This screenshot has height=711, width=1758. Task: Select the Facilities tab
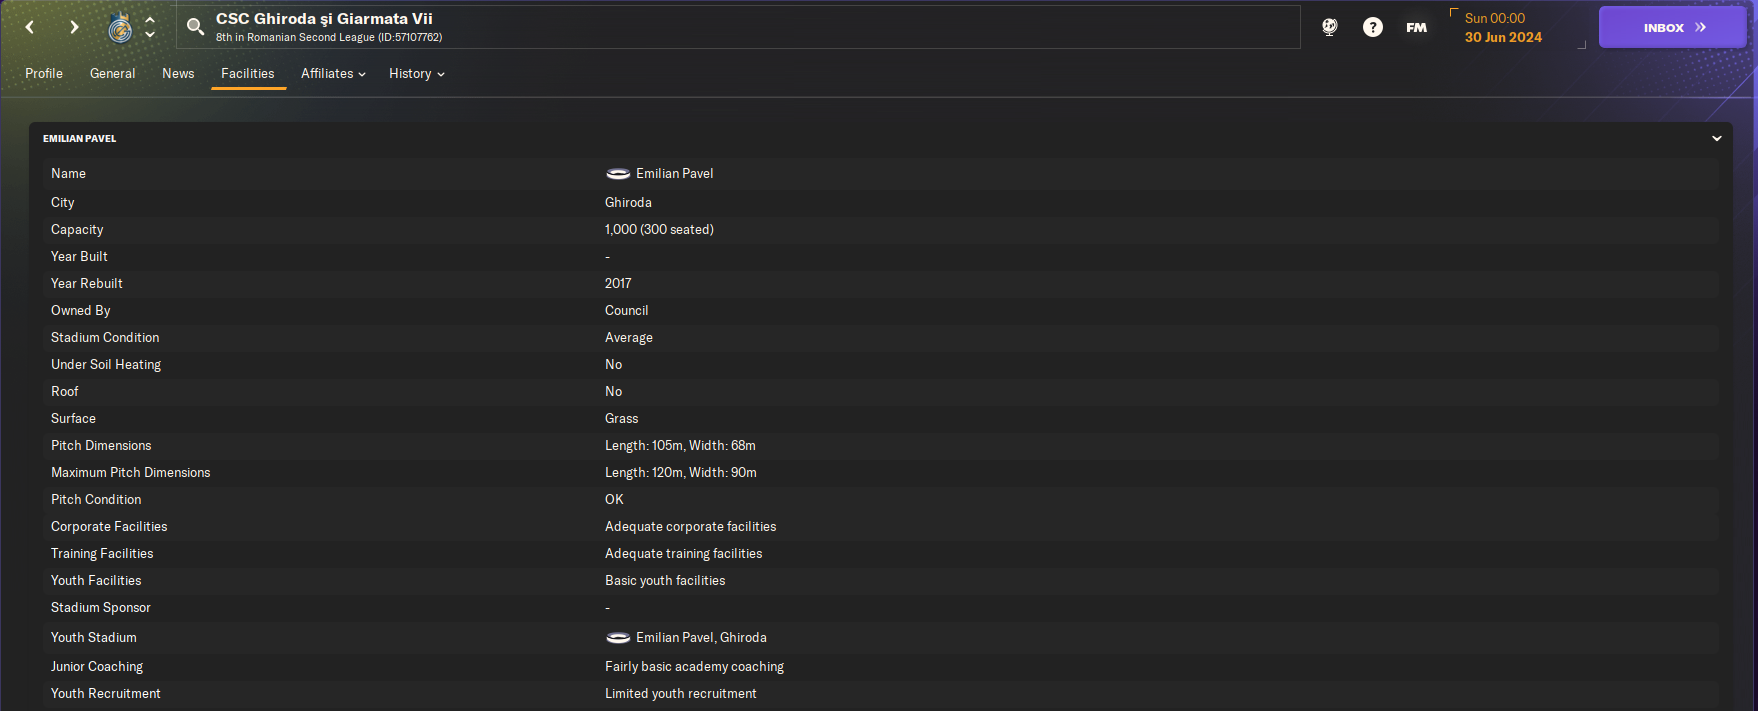click(x=248, y=74)
